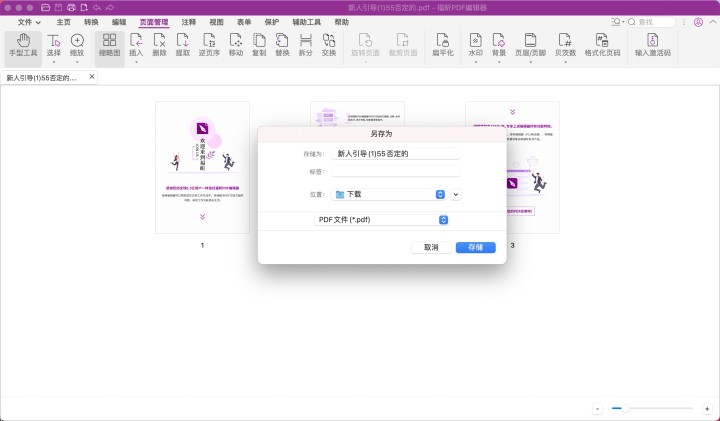Toggle the 缩略图 thumbnail view

tap(109, 45)
